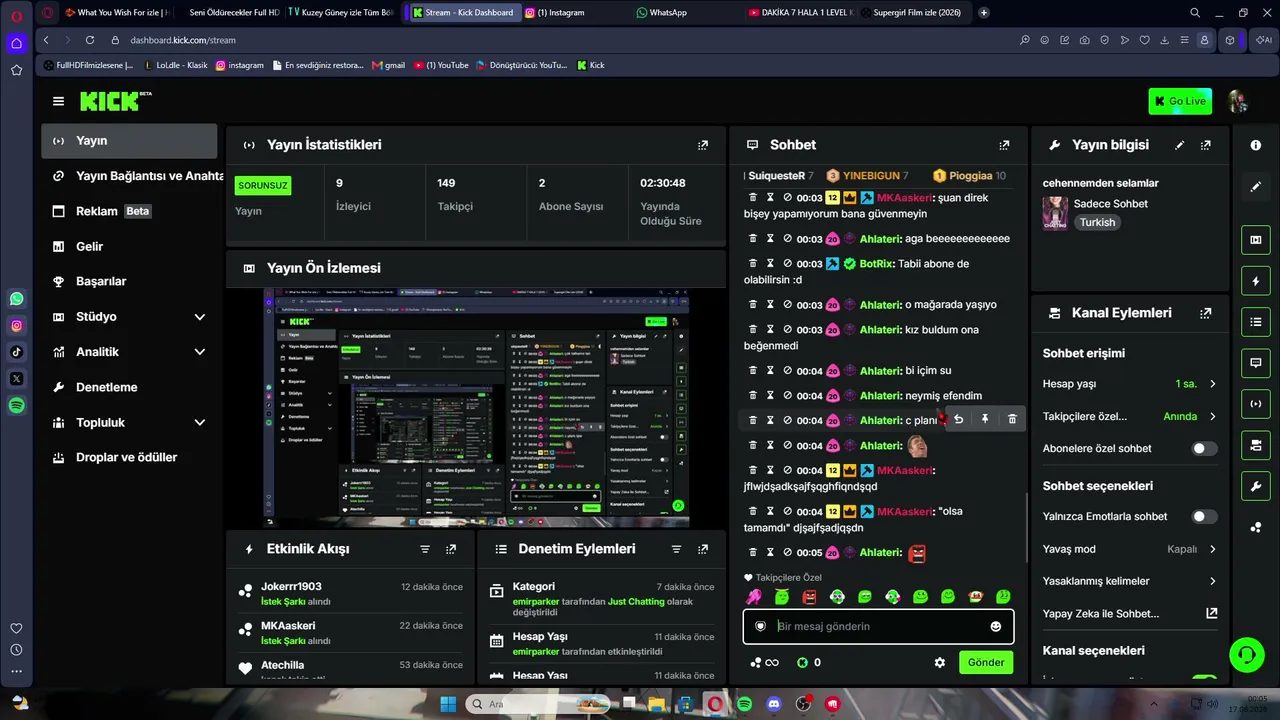Click the chat bubble icon in right sidebar
1280x720 pixels.
point(1256,362)
